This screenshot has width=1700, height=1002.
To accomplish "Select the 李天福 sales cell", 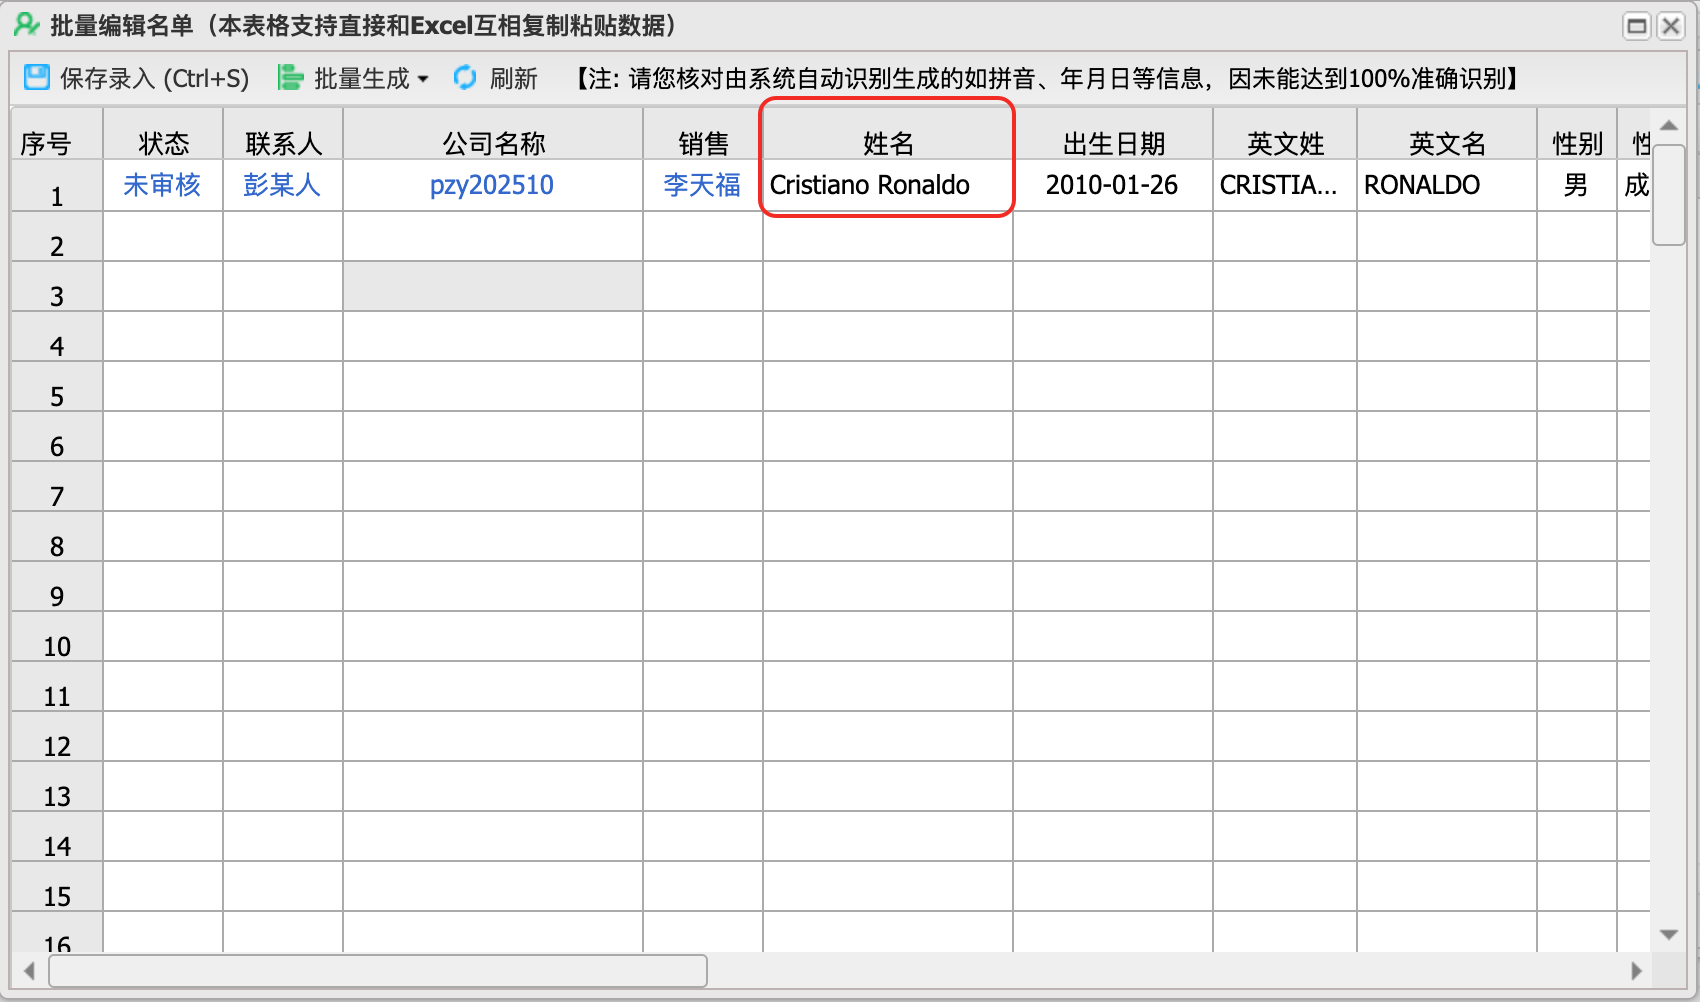I will 702,185.
